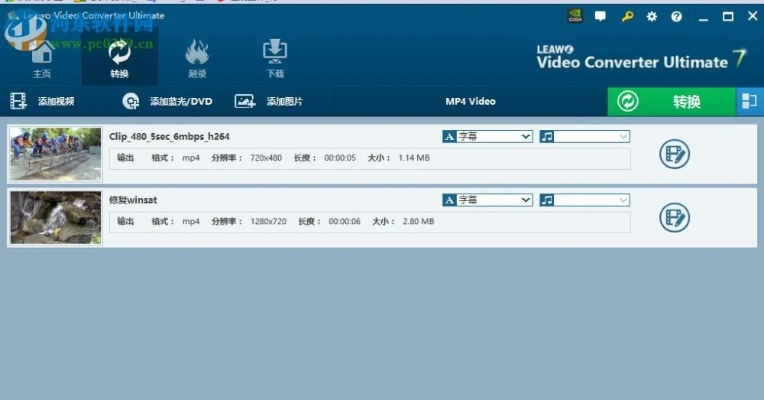Edit the Clip_480_5sec_6mbps_h264 video

(x=676, y=154)
